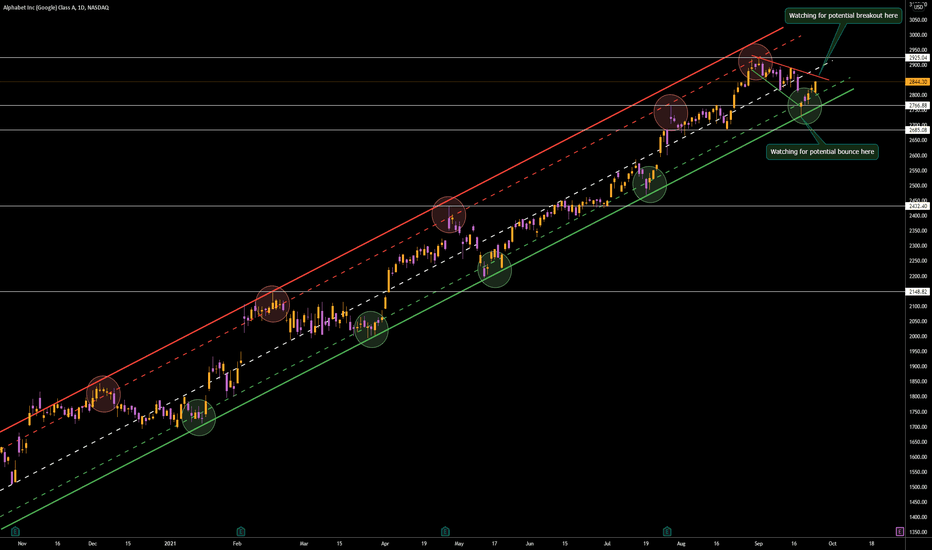This screenshot has height=550, width=932.
Task: Click the May label on time axis
Action: coord(459,543)
